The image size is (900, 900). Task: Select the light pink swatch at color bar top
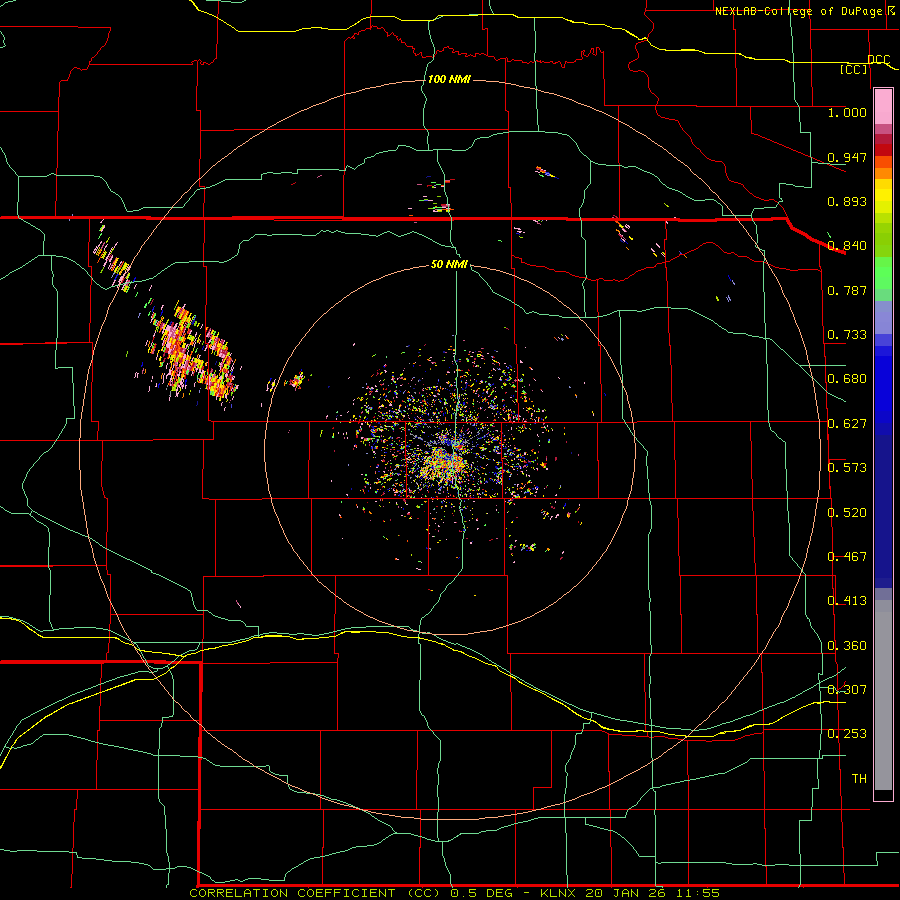(x=883, y=106)
